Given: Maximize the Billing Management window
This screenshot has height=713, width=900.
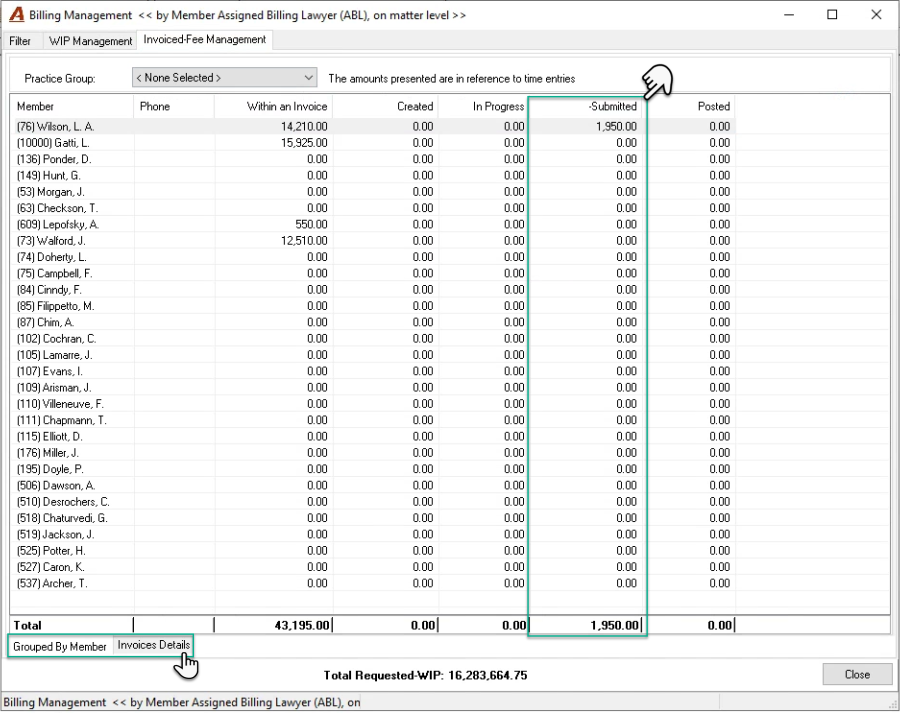Looking at the screenshot, I should 832,15.
